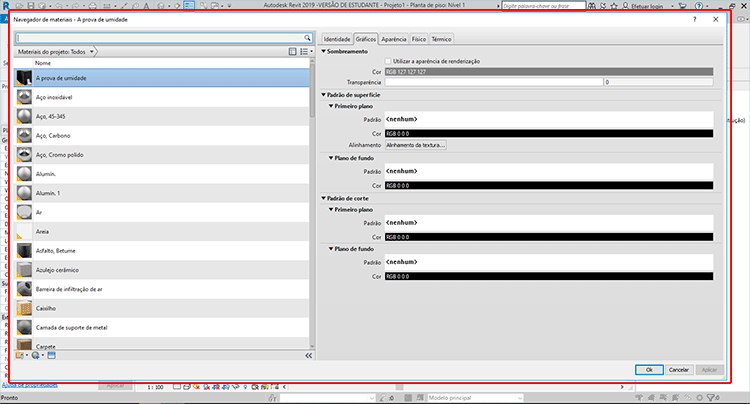The width and height of the screenshot is (750, 404).
Task: Click the Revit application R logo
Action: point(6,6)
